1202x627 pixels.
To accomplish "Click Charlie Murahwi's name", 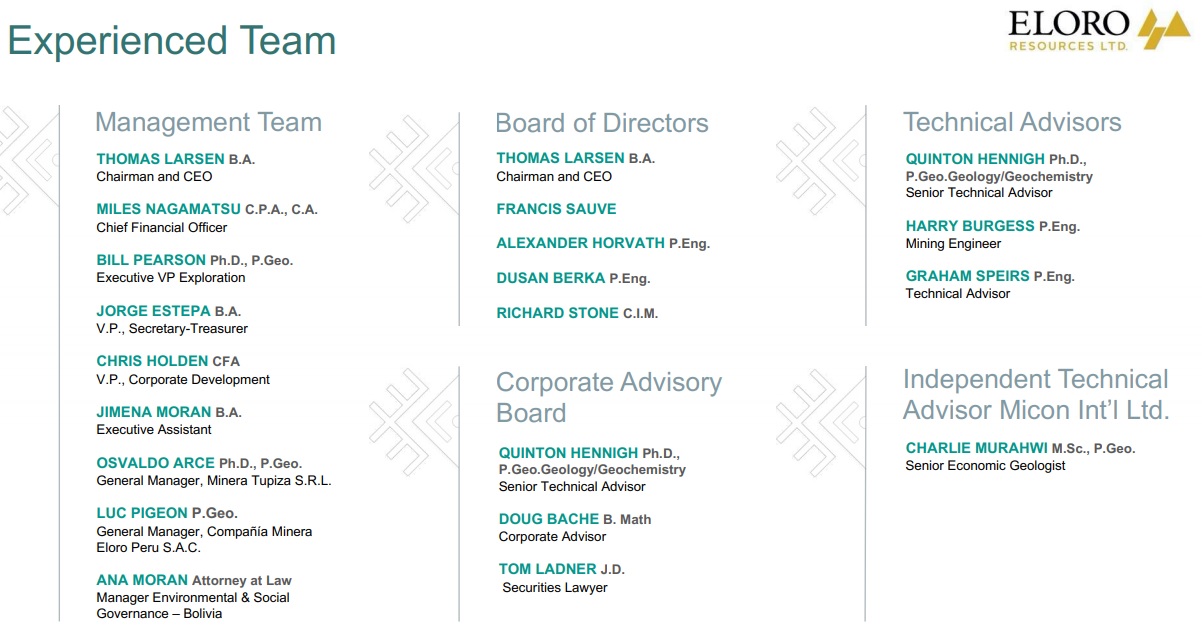I will point(976,448).
